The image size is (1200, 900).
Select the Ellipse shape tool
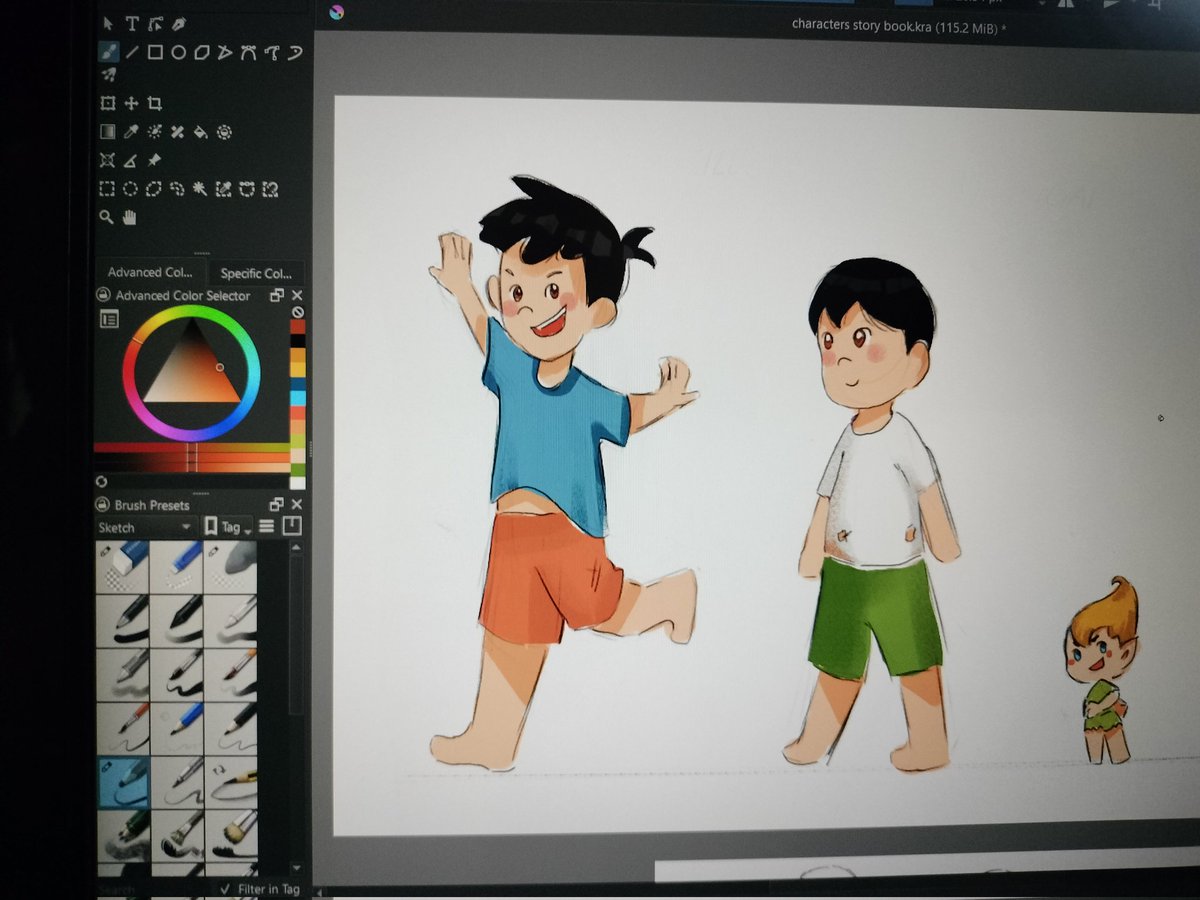(178, 52)
